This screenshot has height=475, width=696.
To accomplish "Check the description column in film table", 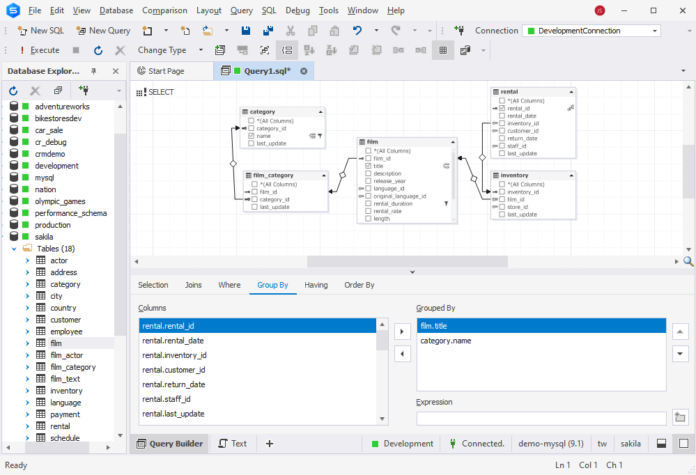I will pyautogui.click(x=368, y=173).
